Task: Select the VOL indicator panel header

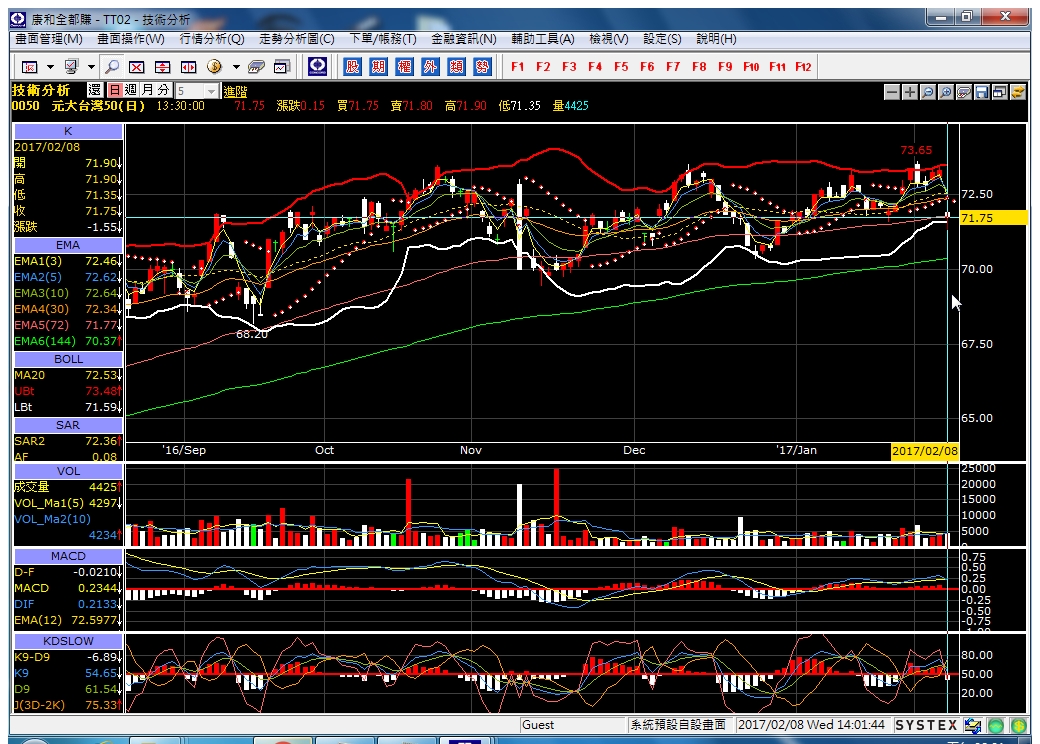Action: [68, 471]
